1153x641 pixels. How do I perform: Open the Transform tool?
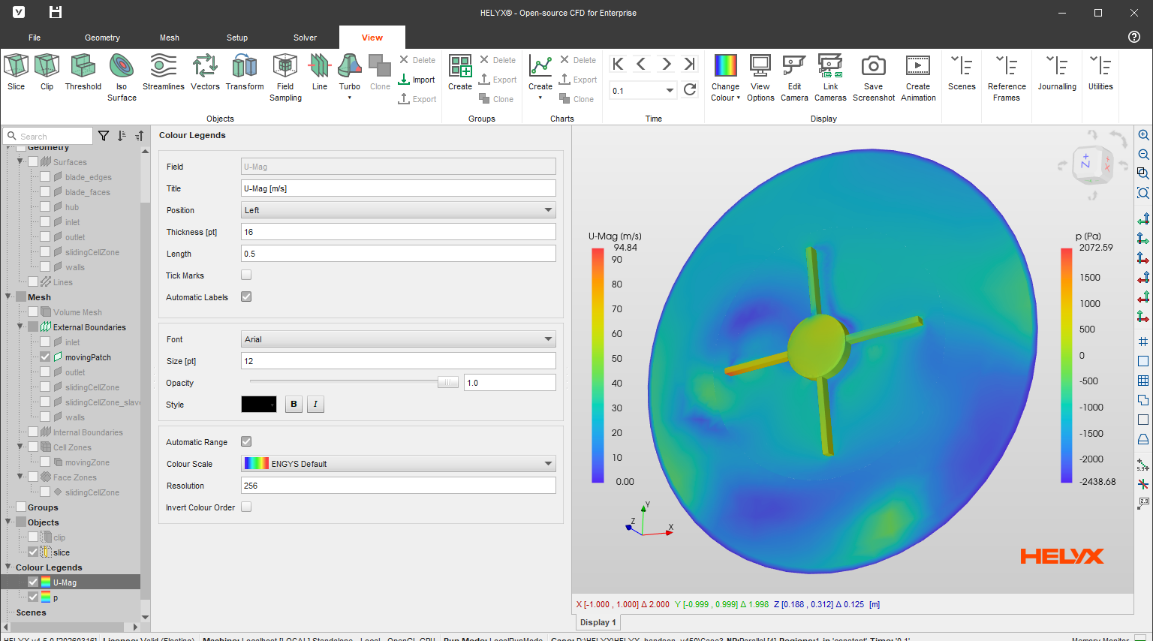245,72
